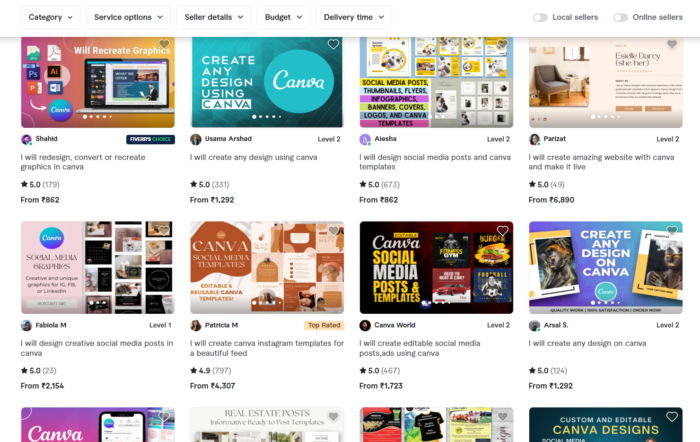Image resolution: width=700 pixels, height=442 pixels.
Task: Open the Seller details dropdown
Action: [213, 17]
